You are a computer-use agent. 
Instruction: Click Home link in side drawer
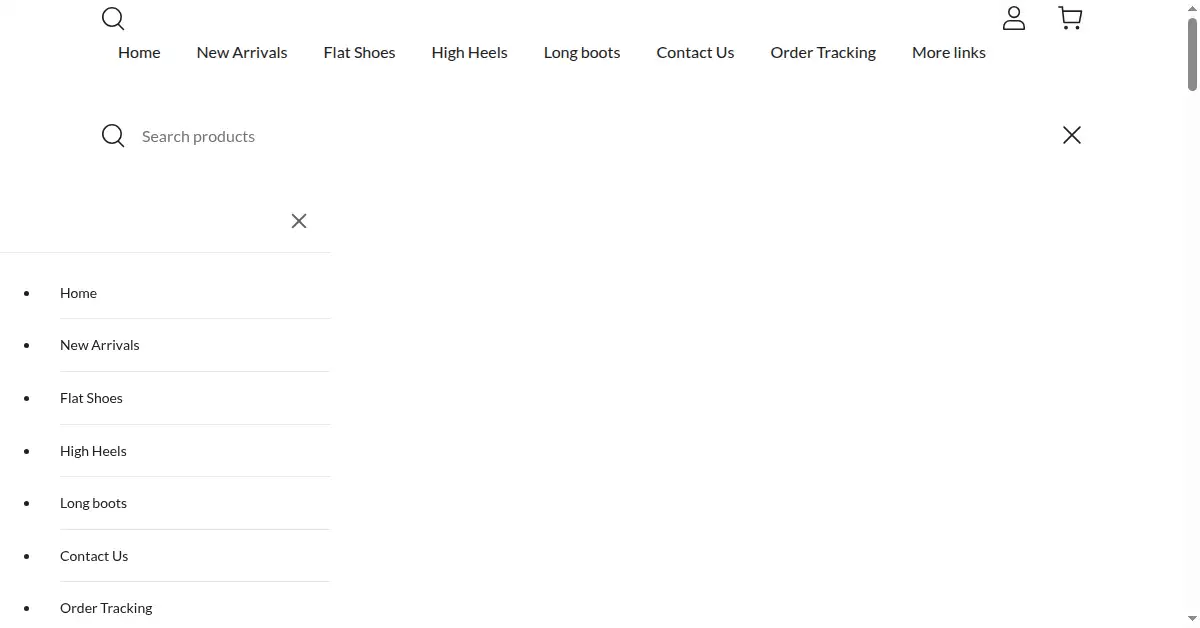pos(78,293)
